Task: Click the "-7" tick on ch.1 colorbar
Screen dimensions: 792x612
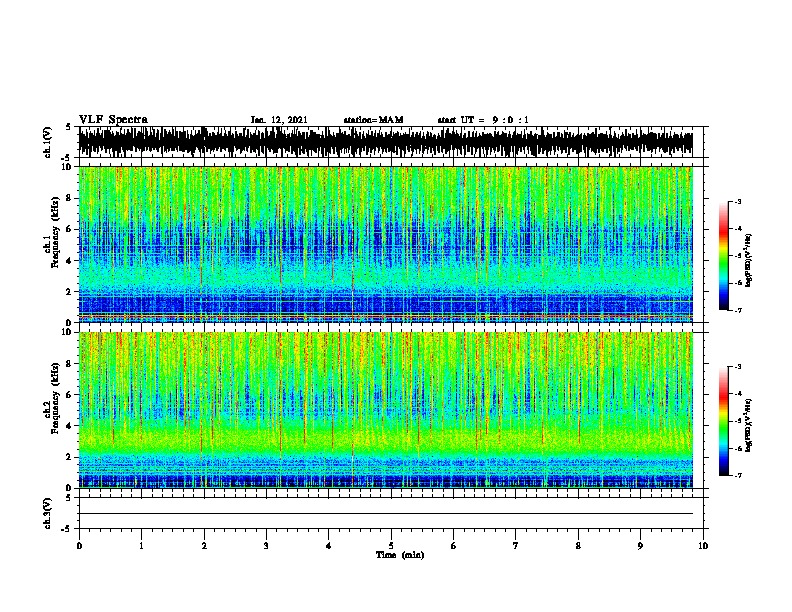Action: [737, 310]
